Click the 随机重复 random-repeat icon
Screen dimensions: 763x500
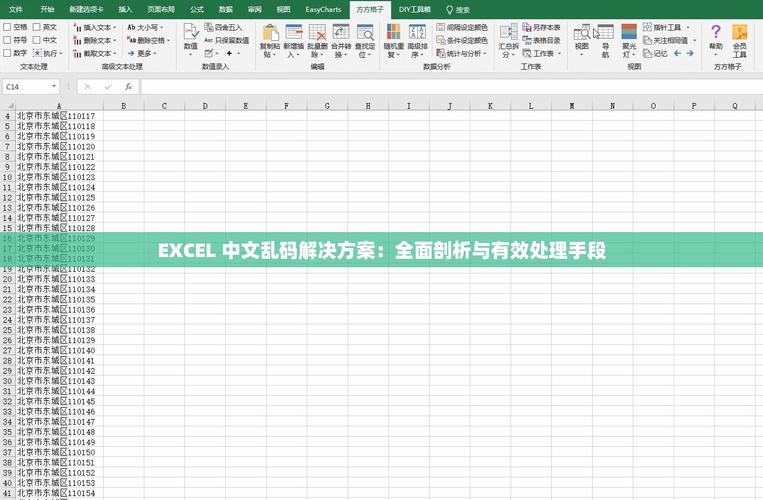pos(393,41)
